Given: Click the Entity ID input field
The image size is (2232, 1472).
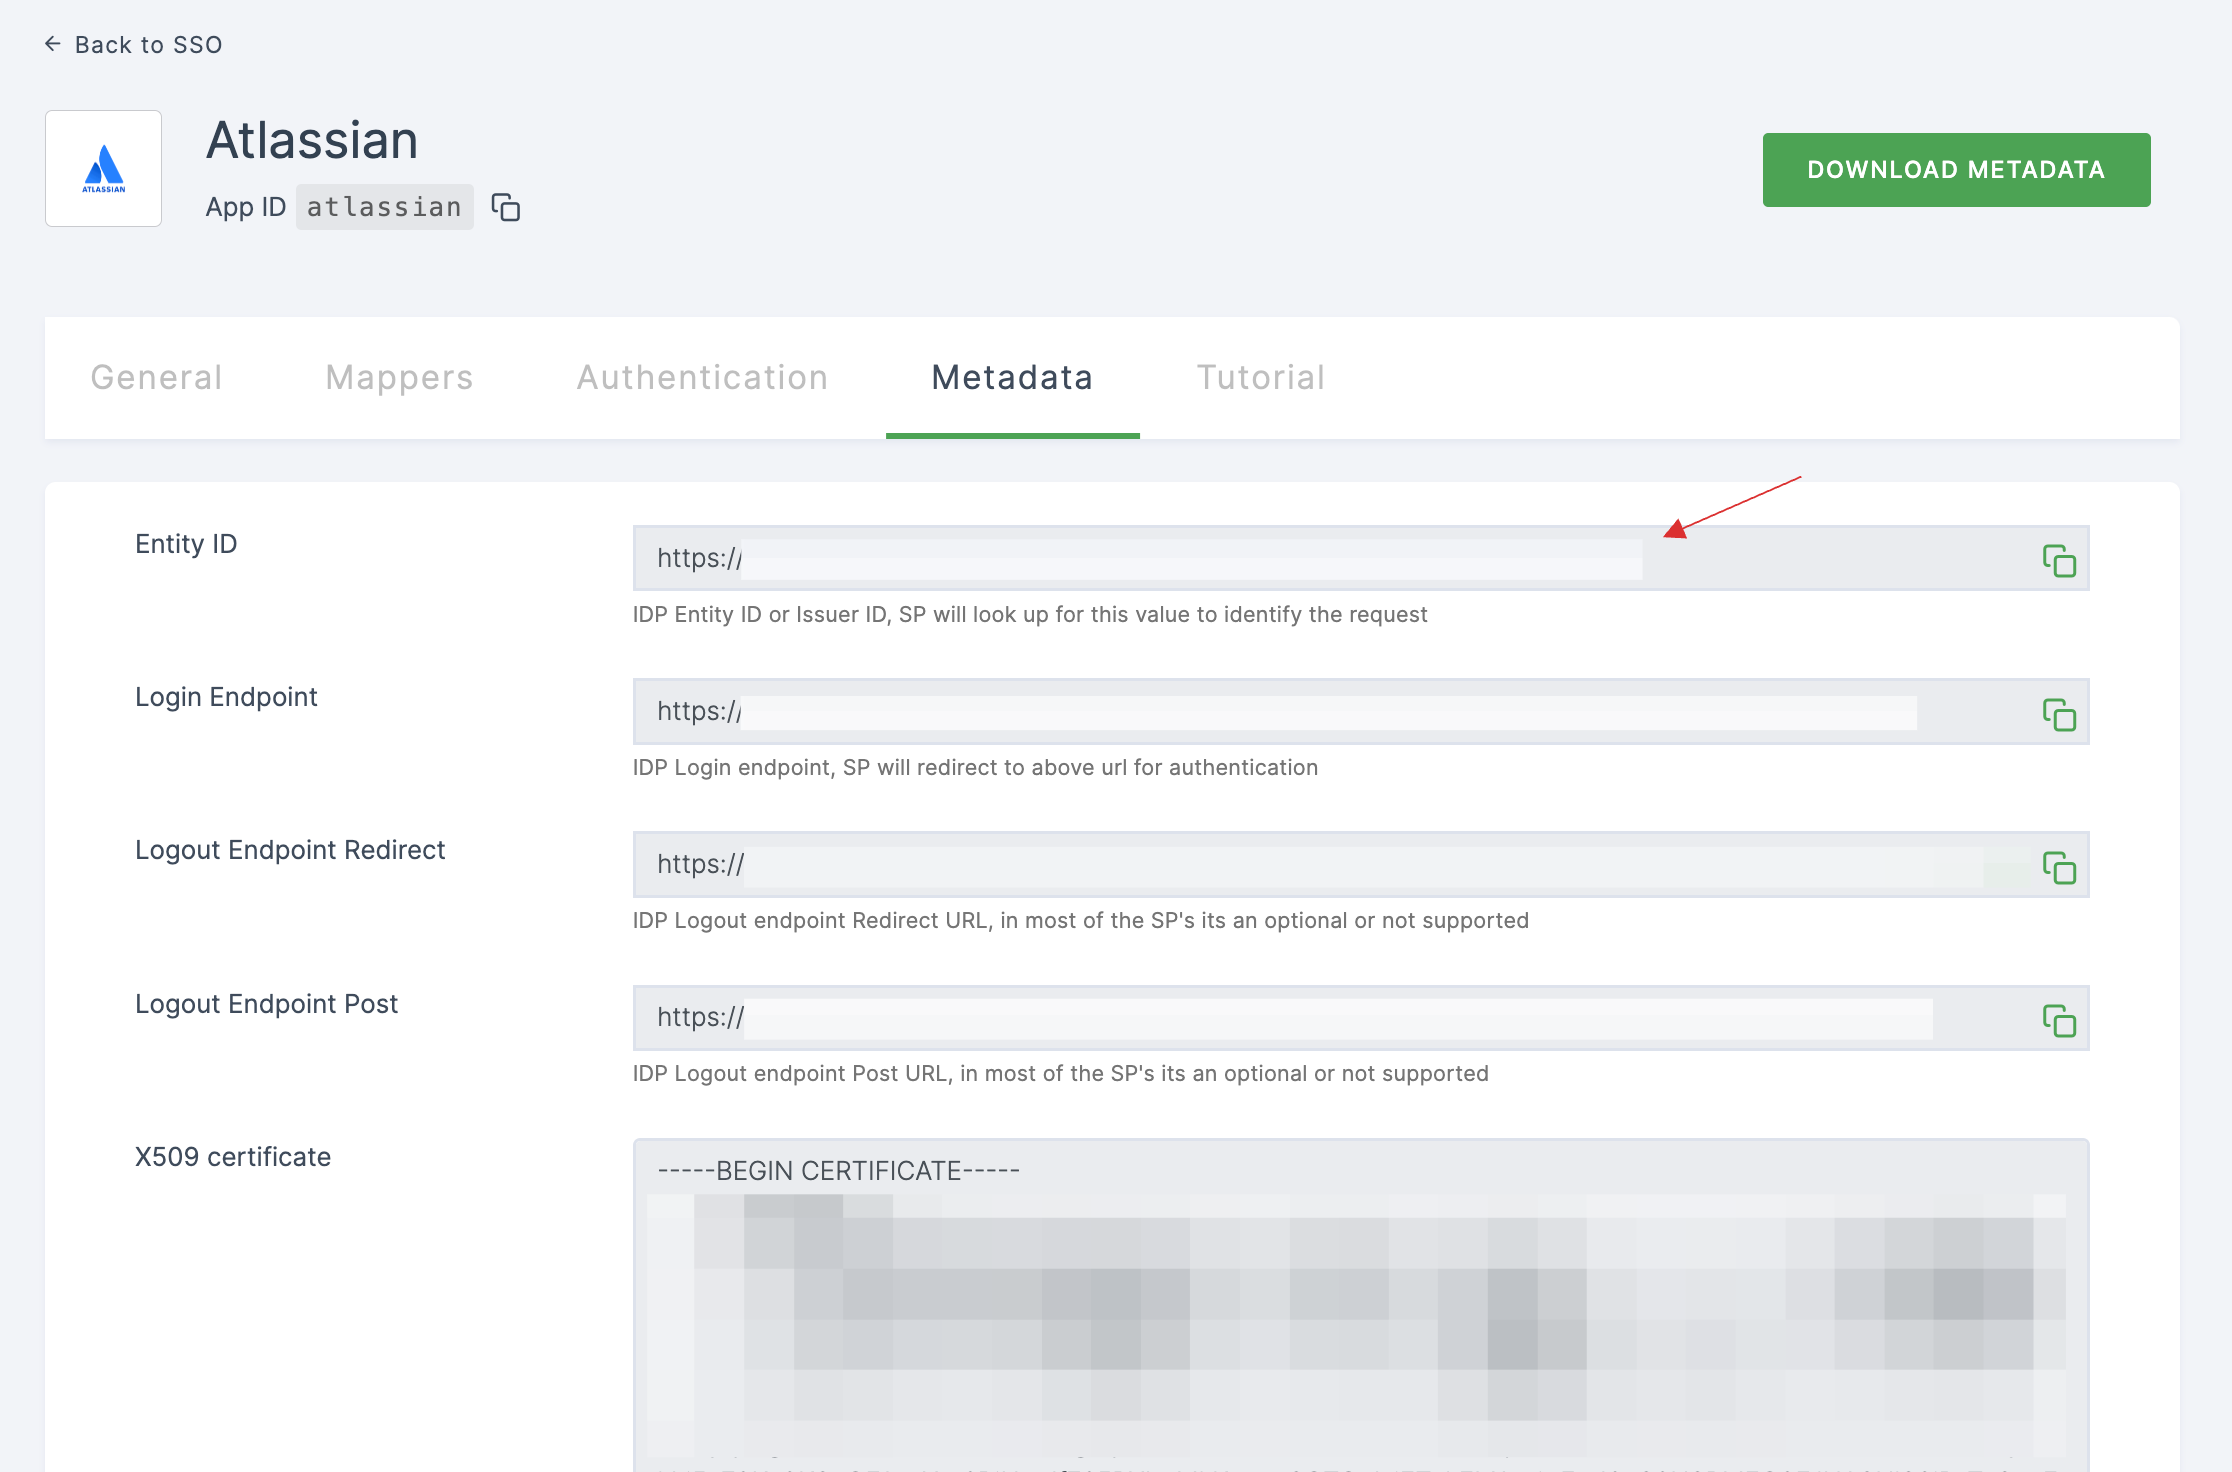Looking at the screenshot, I should pos(1361,558).
